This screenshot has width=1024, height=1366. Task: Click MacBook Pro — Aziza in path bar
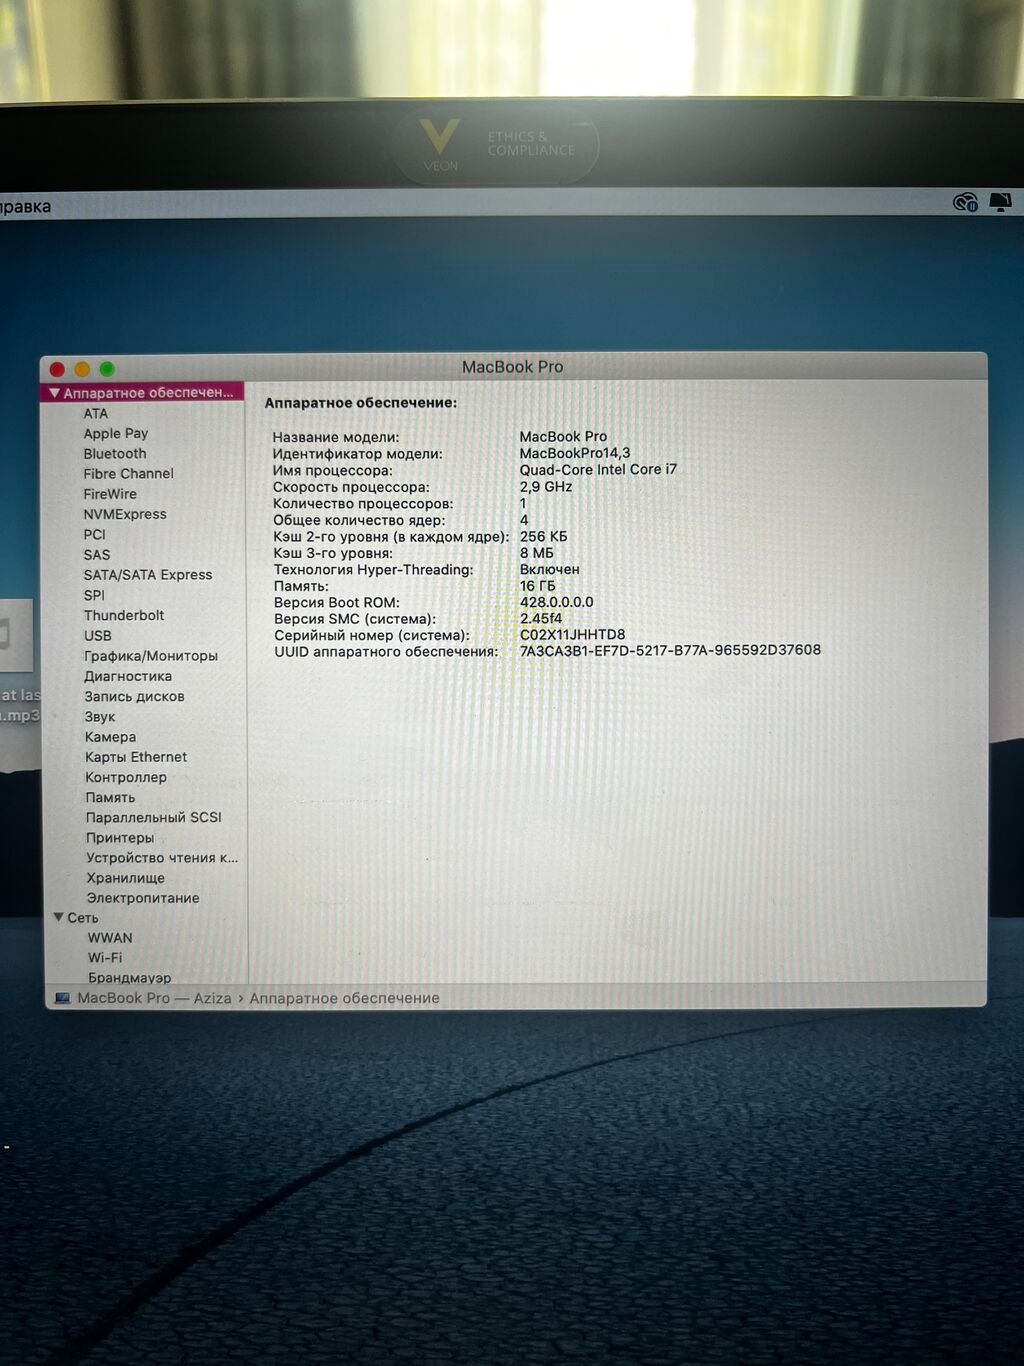coord(154,998)
